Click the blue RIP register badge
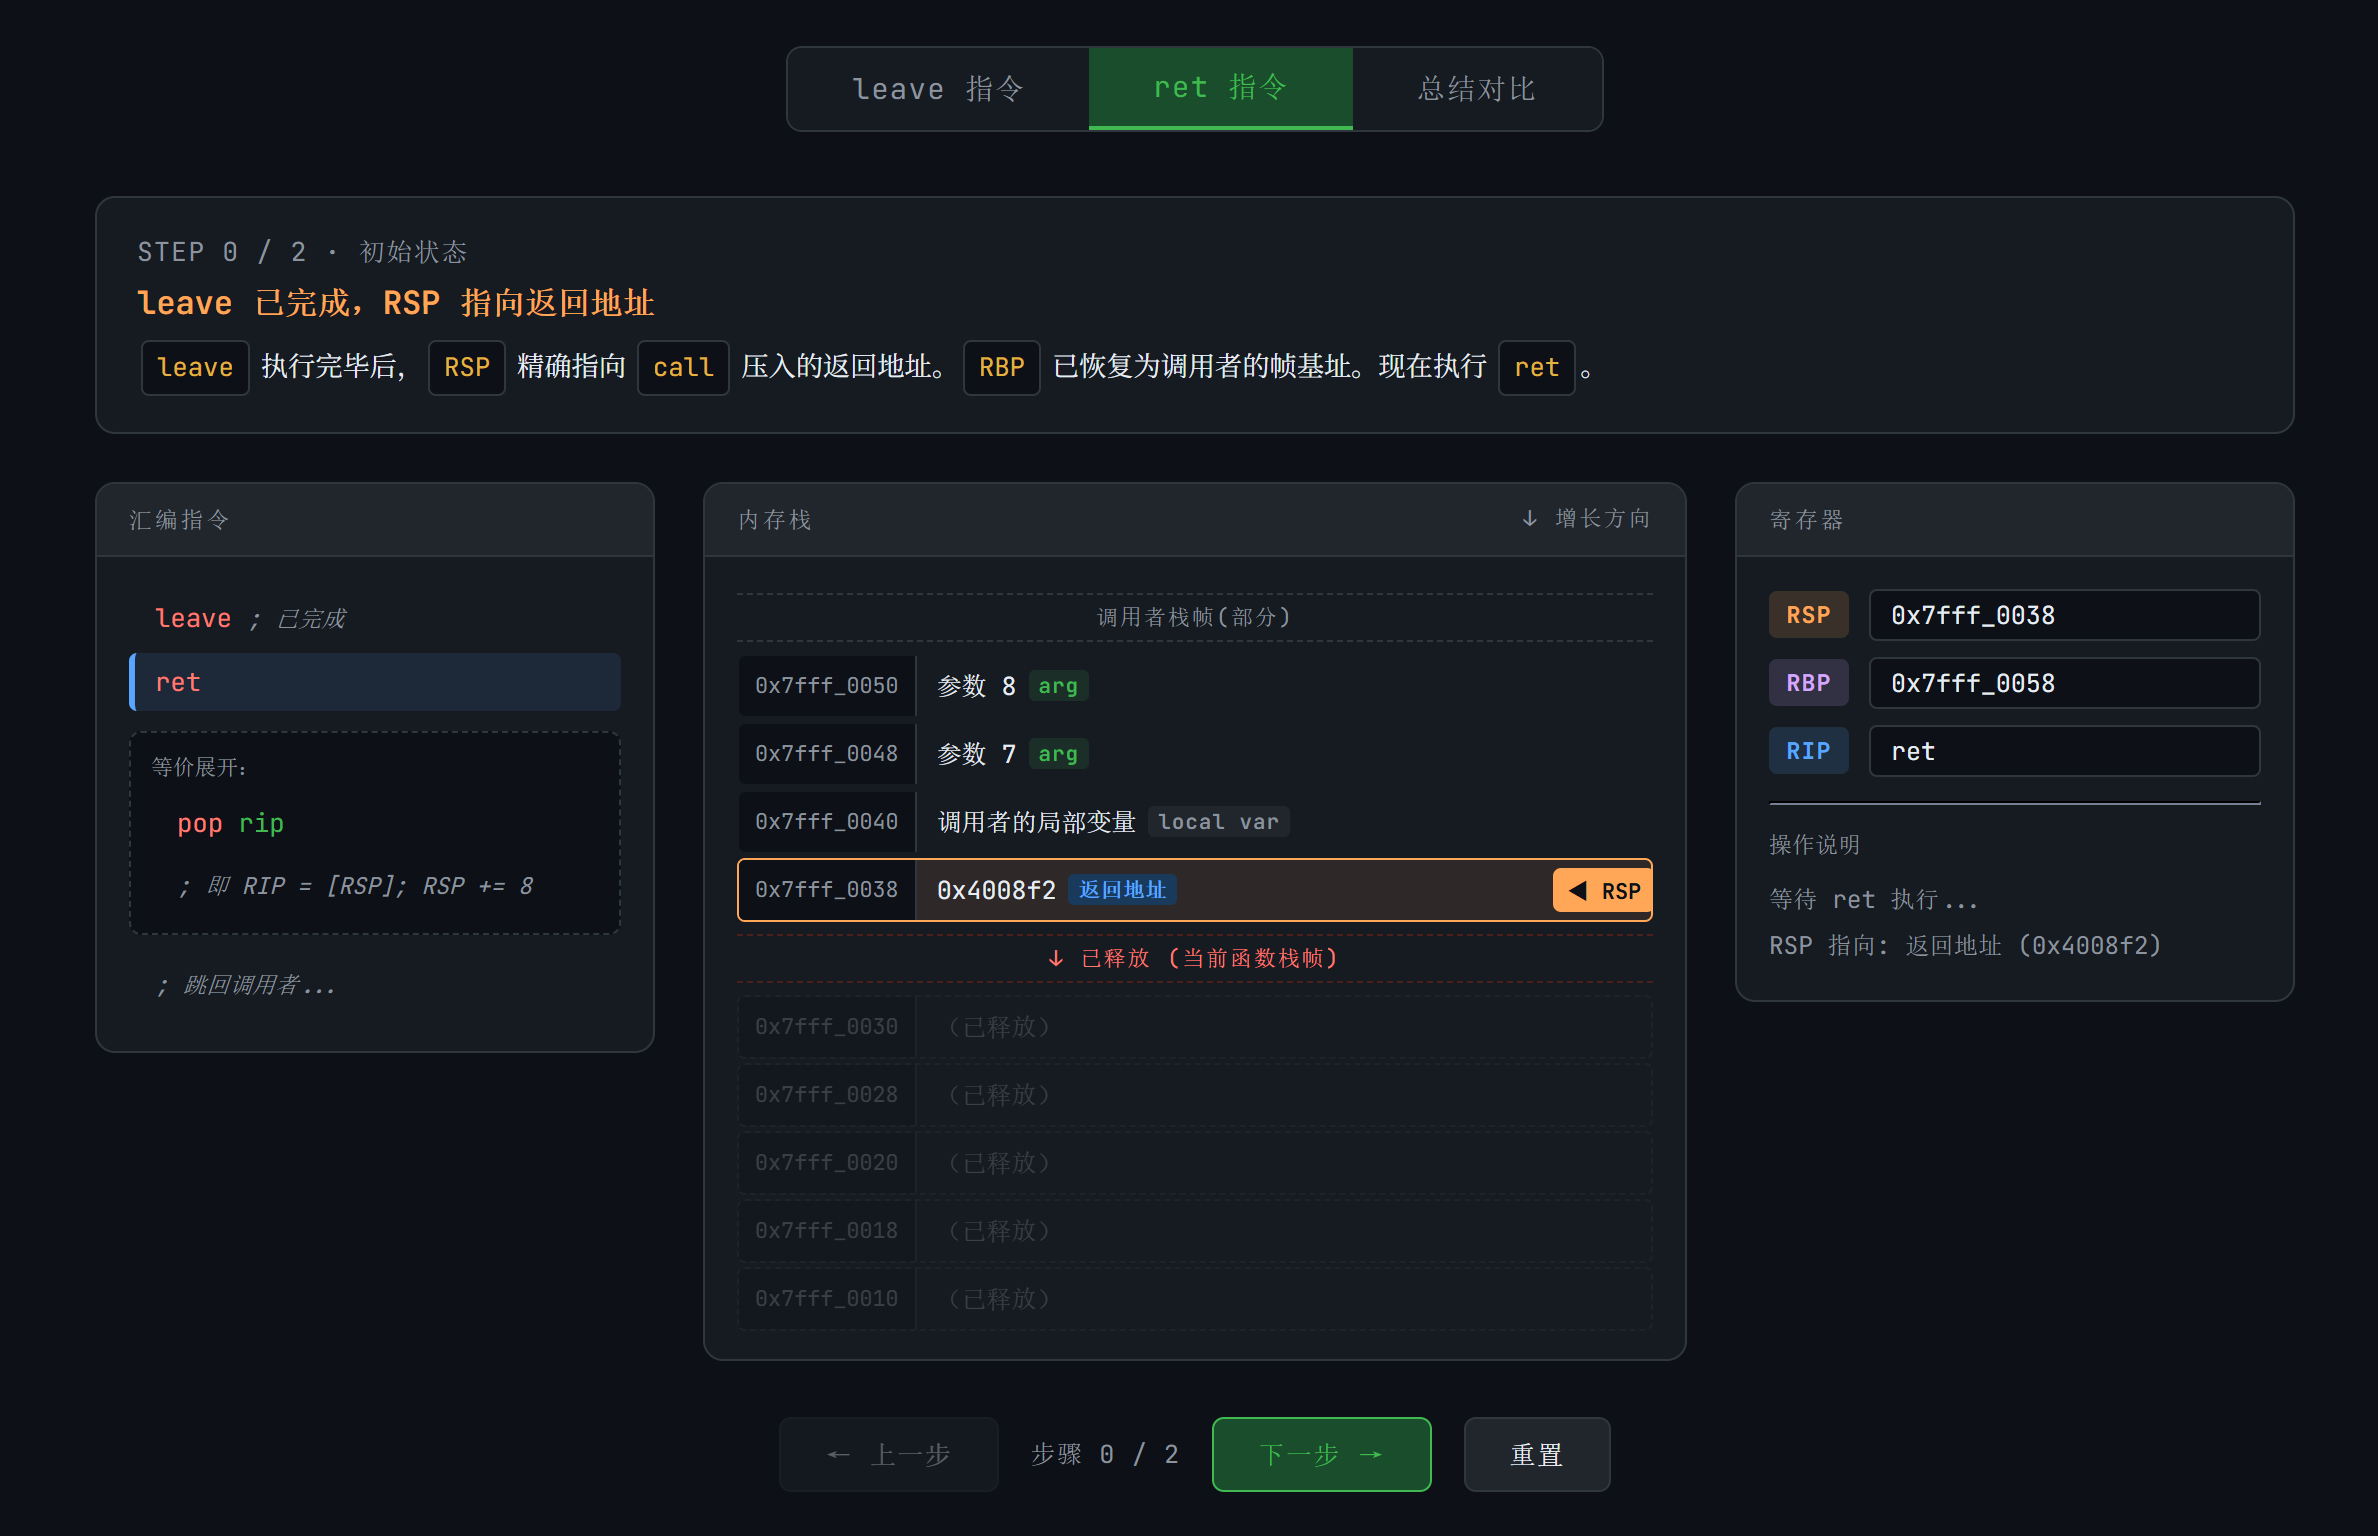Viewport: 2378px width, 1536px height. [1808, 751]
